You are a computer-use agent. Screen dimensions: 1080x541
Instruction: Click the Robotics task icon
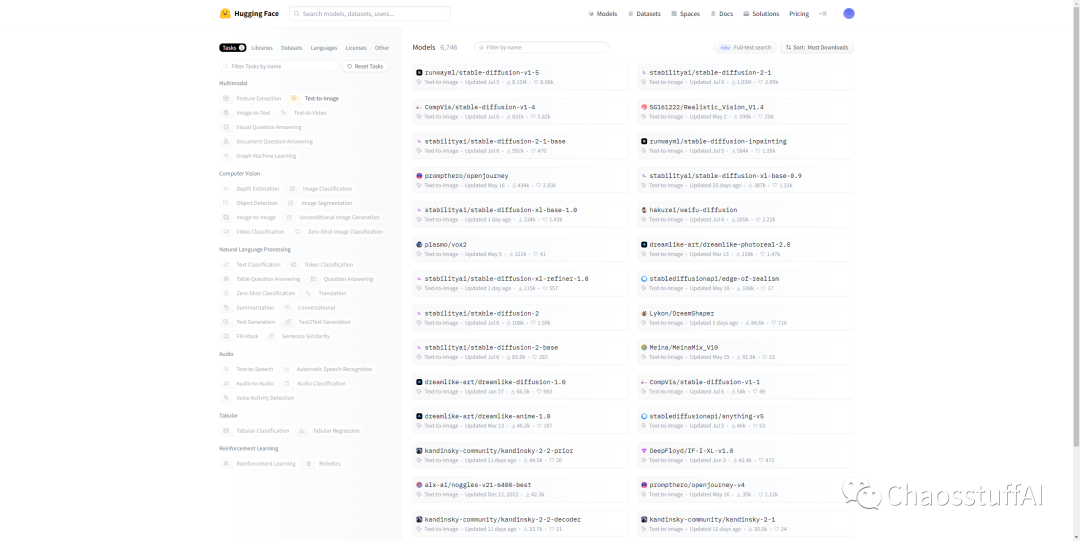pos(309,464)
